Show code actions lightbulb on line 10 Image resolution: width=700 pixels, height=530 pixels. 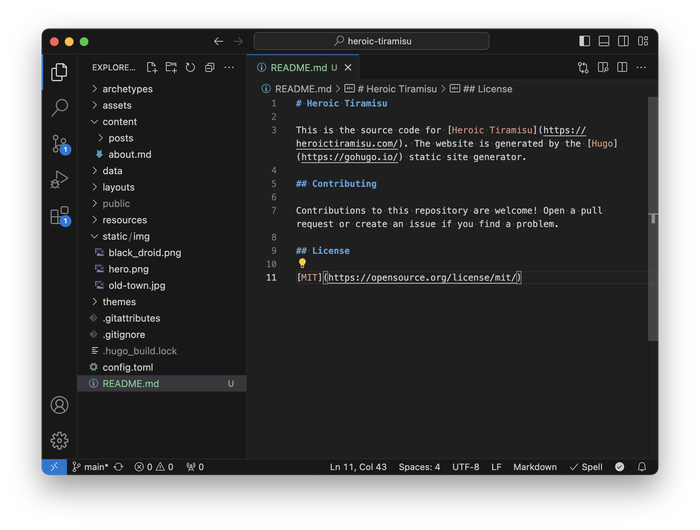[x=302, y=263]
